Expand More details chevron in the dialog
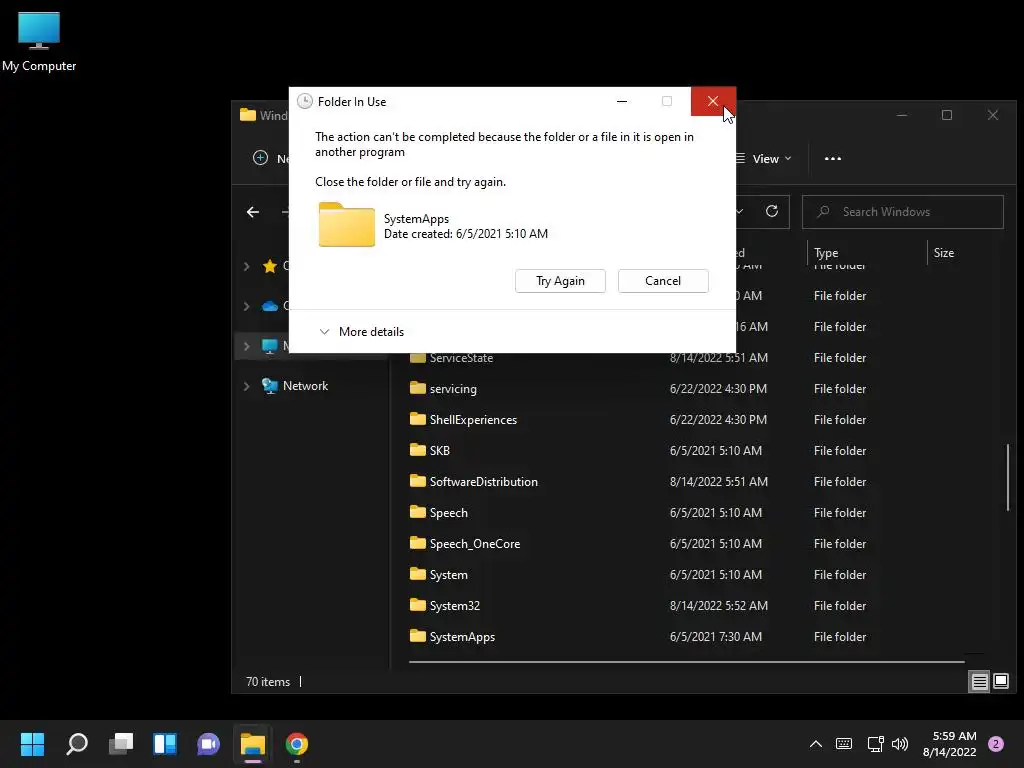This screenshot has width=1024, height=768. coord(324,332)
